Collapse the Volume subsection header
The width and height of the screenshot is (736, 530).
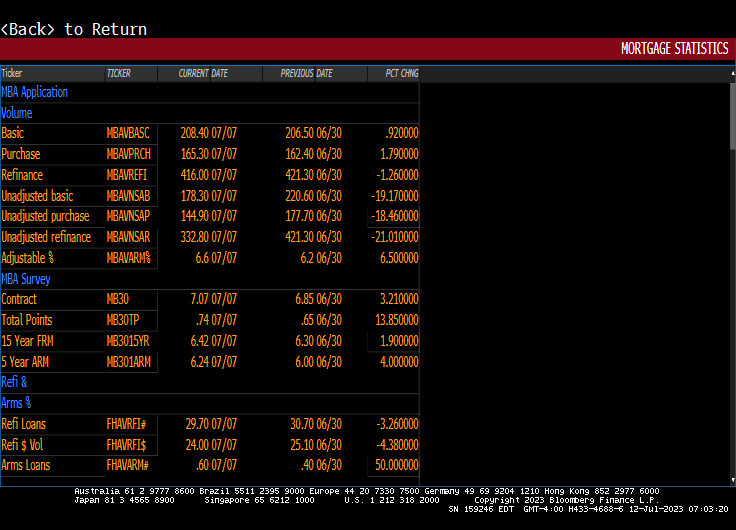17,113
